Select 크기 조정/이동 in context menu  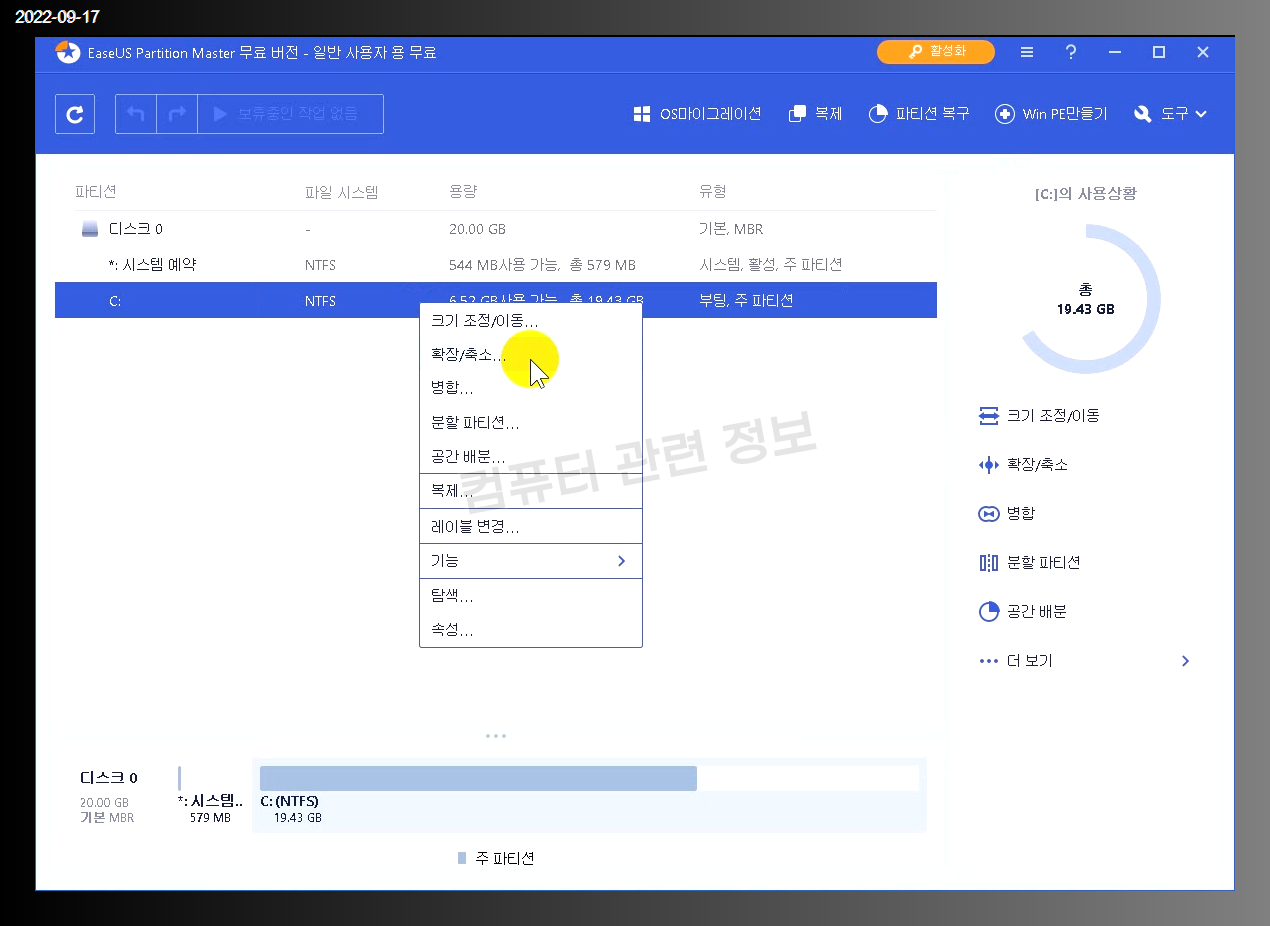530,321
